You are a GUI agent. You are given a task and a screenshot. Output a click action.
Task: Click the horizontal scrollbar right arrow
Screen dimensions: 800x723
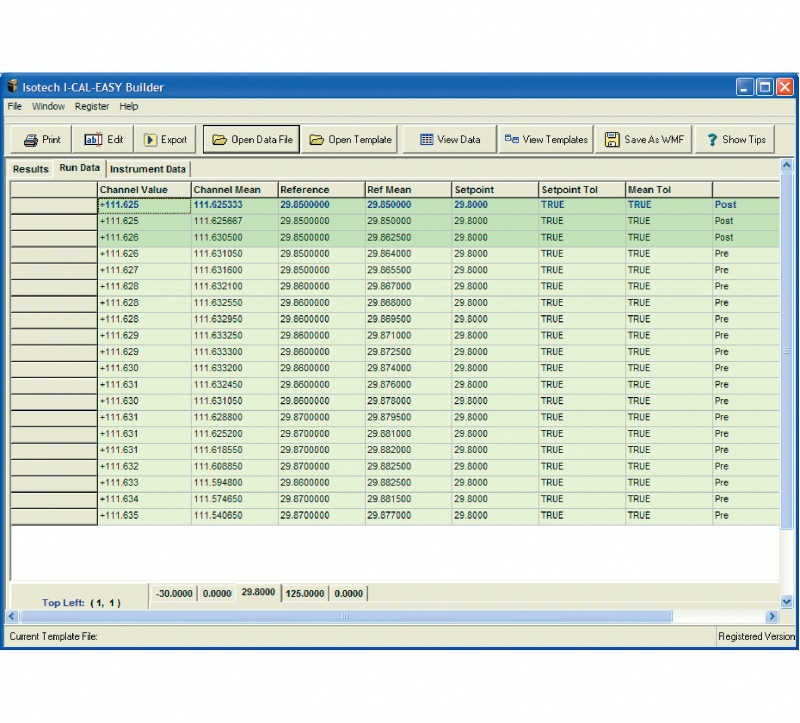[771, 617]
